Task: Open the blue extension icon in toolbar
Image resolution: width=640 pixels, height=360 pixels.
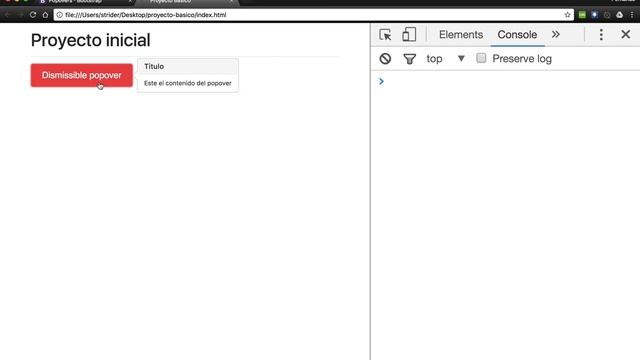Action: 594,15
